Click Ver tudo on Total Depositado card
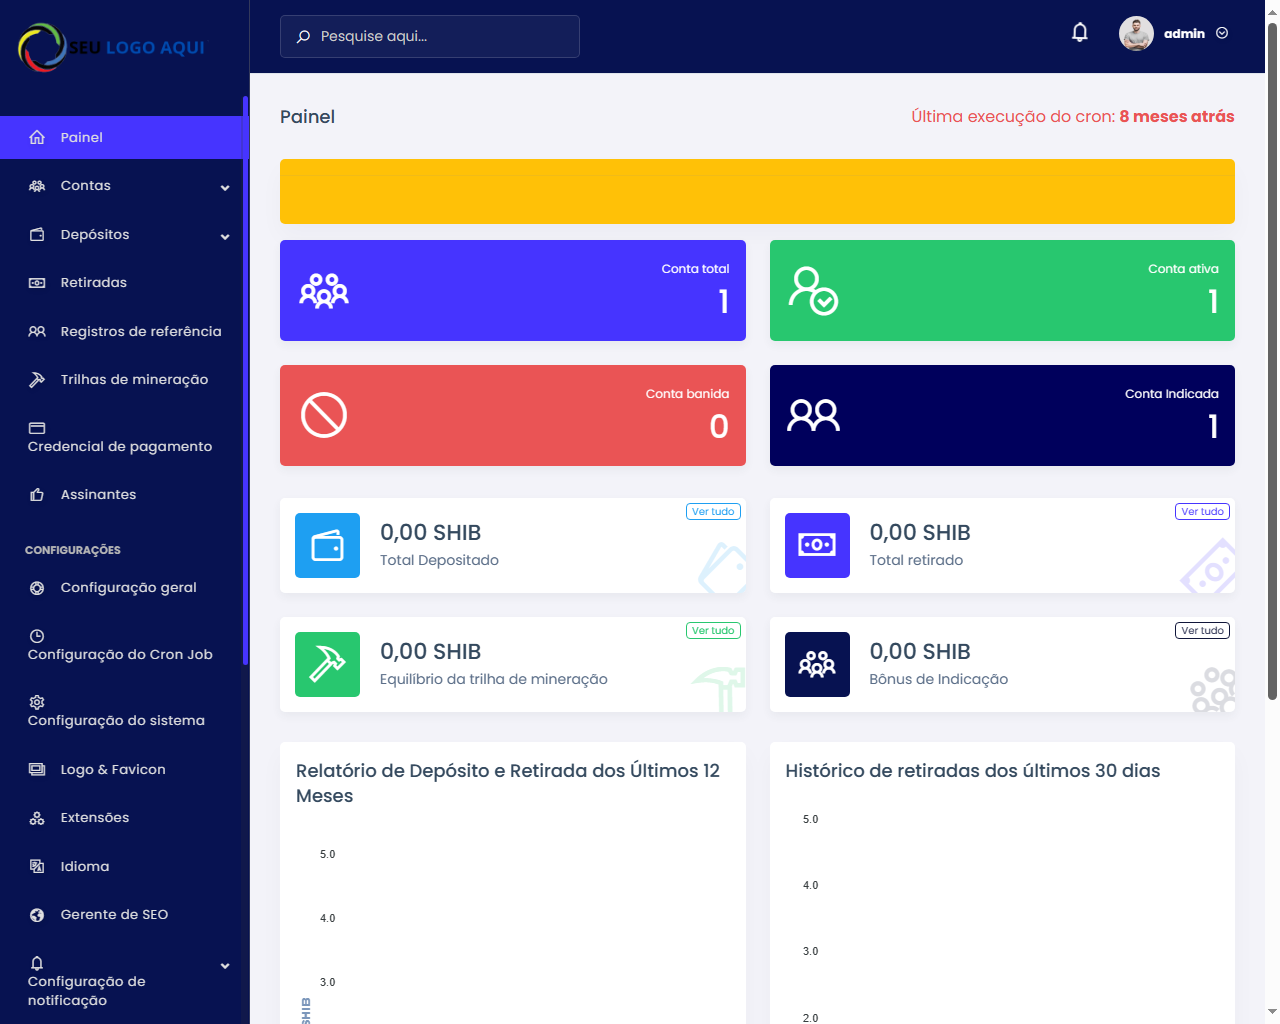This screenshot has width=1280, height=1024. 713,512
